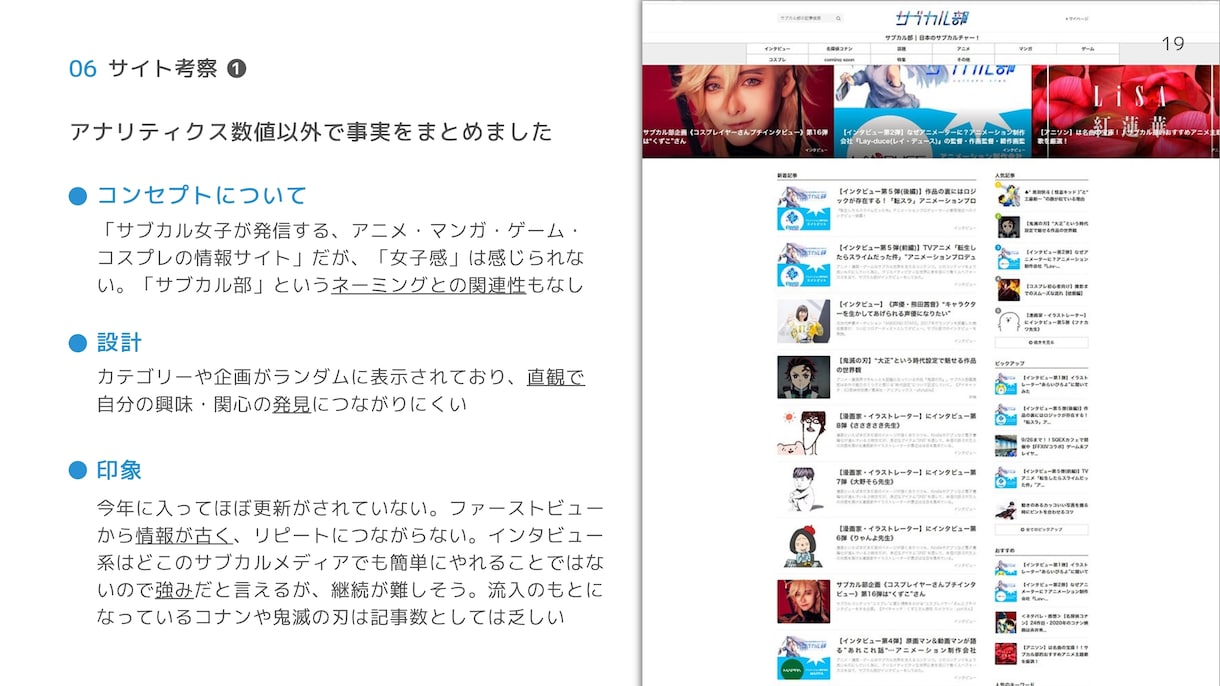
Task: Open the coming soon navigation tab
Action: [839, 60]
